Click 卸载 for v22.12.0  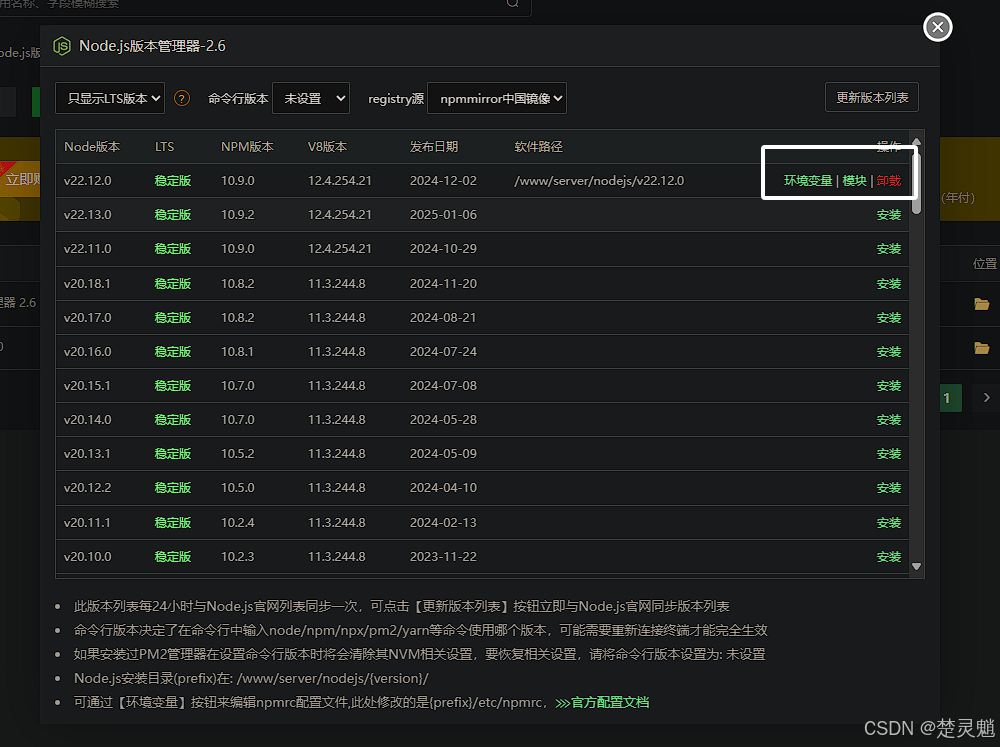click(888, 181)
